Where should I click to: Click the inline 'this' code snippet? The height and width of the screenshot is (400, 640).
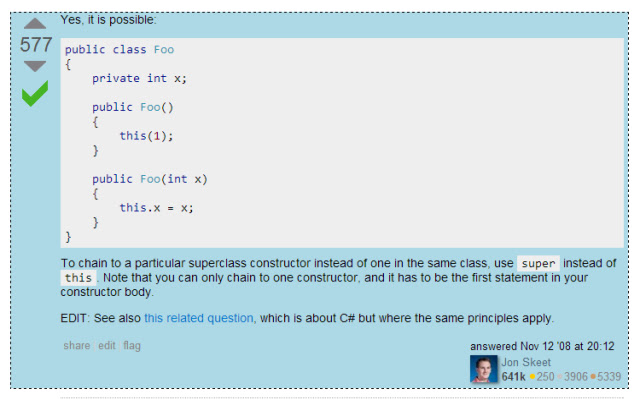tap(78, 278)
